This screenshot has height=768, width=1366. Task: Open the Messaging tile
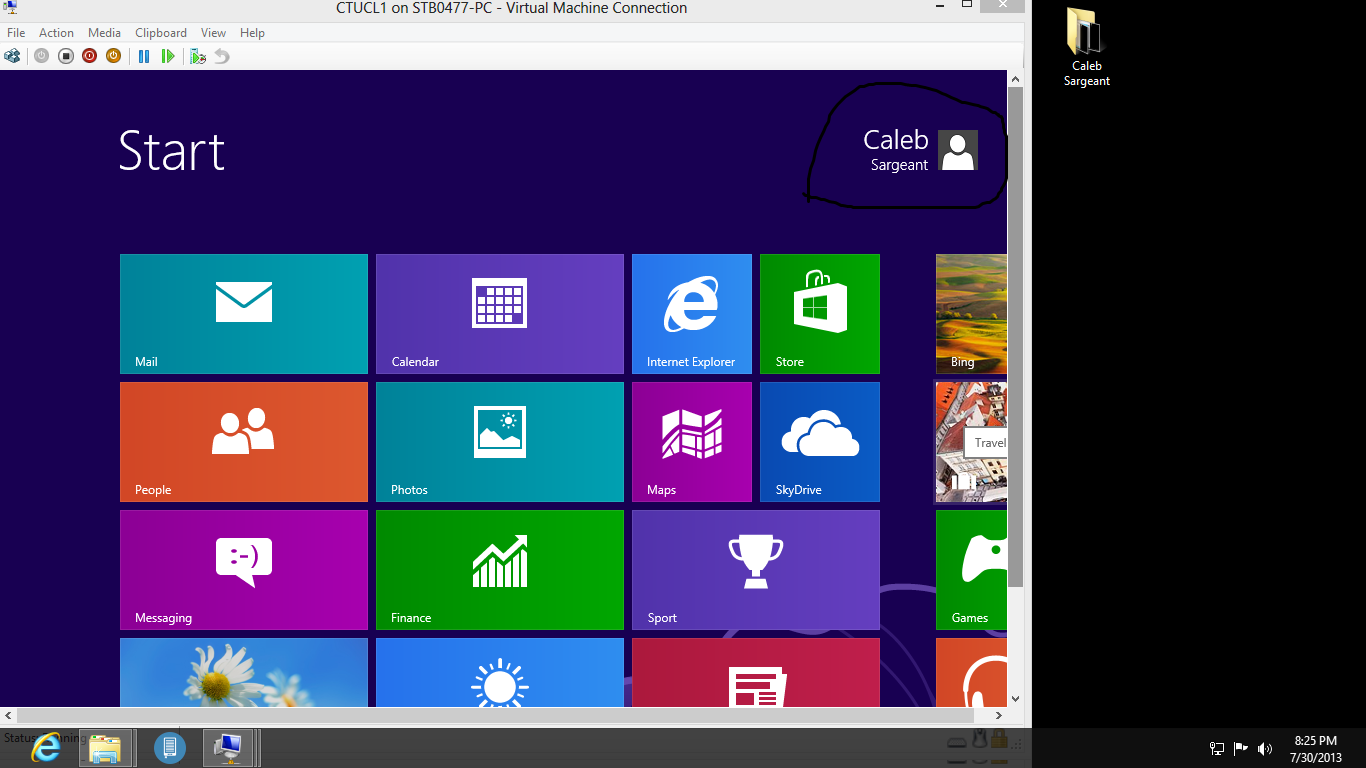[244, 570]
